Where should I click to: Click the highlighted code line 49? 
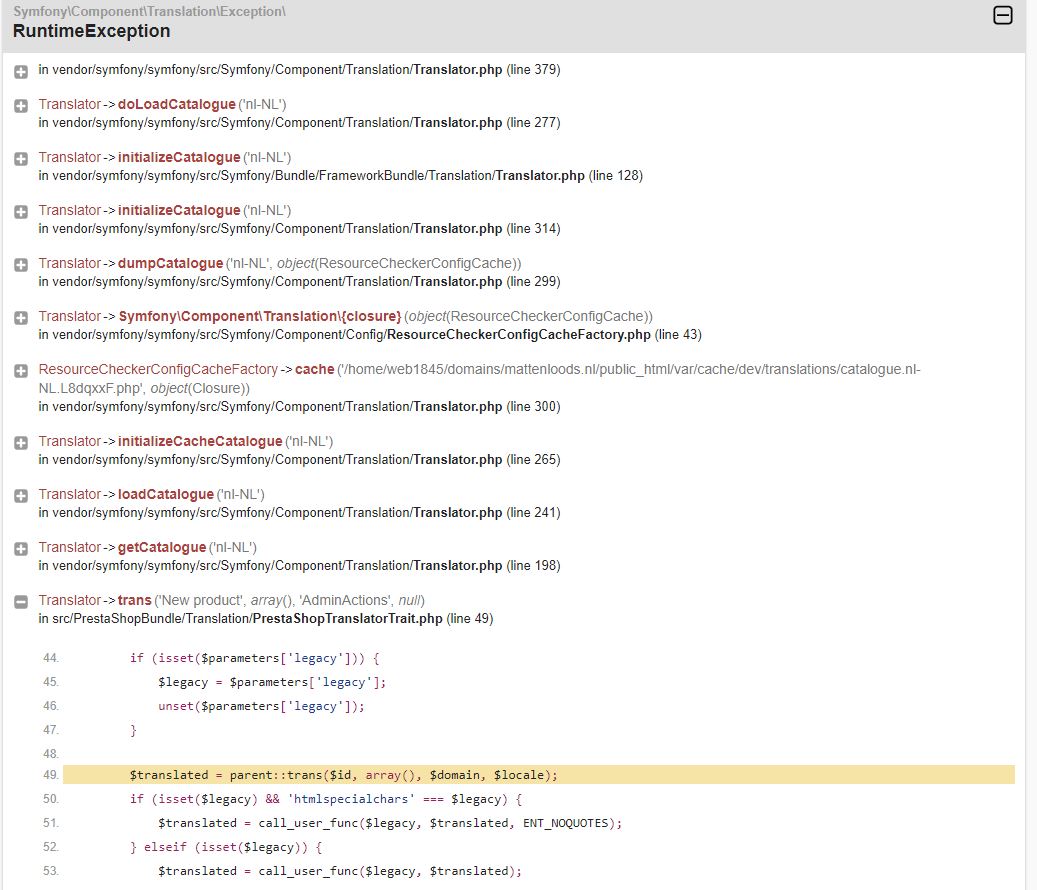539,774
